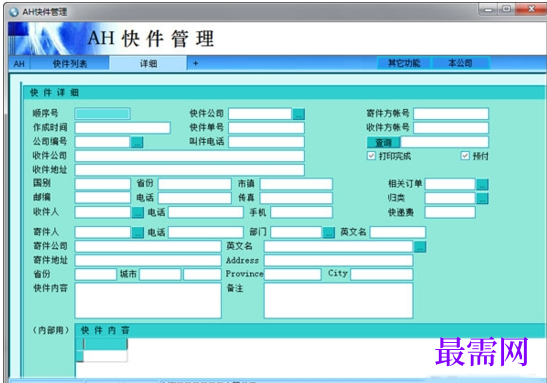Focus the 作成时间 field
The height and width of the screenshot is (383, 547).
pos(122,128)
